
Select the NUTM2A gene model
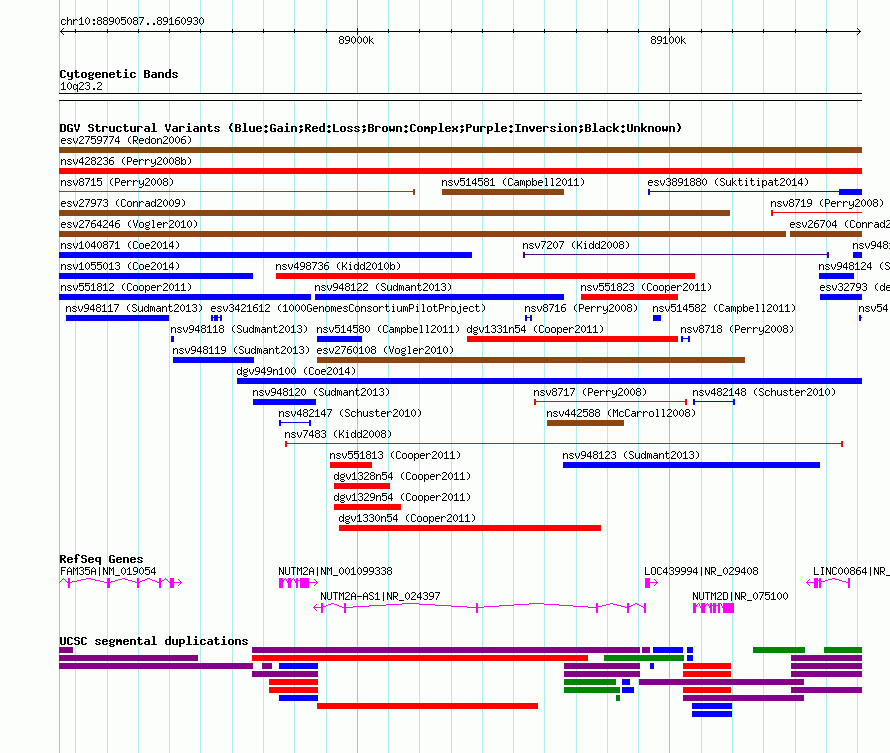click(x=298, y=583)
